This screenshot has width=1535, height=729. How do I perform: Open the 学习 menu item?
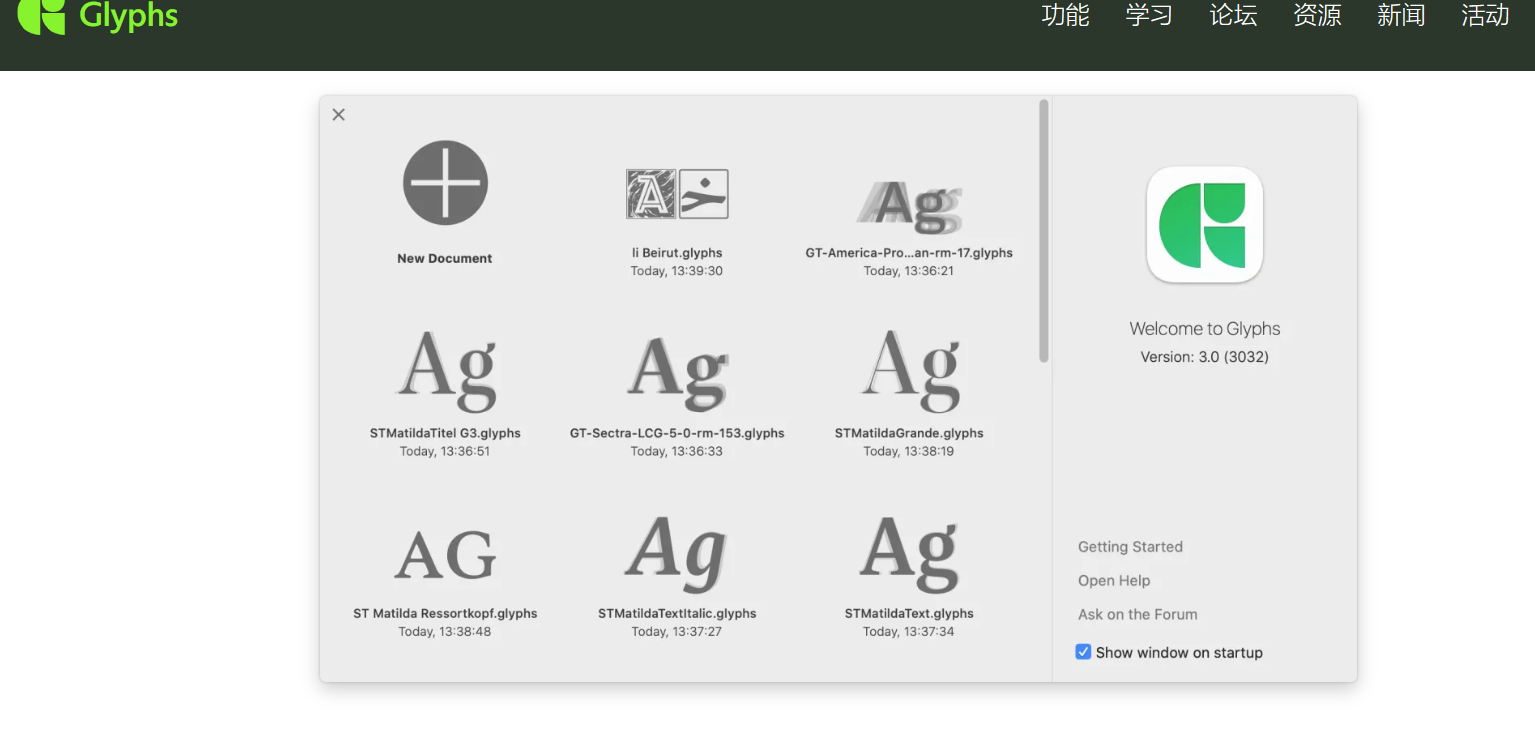point(1149,15)
